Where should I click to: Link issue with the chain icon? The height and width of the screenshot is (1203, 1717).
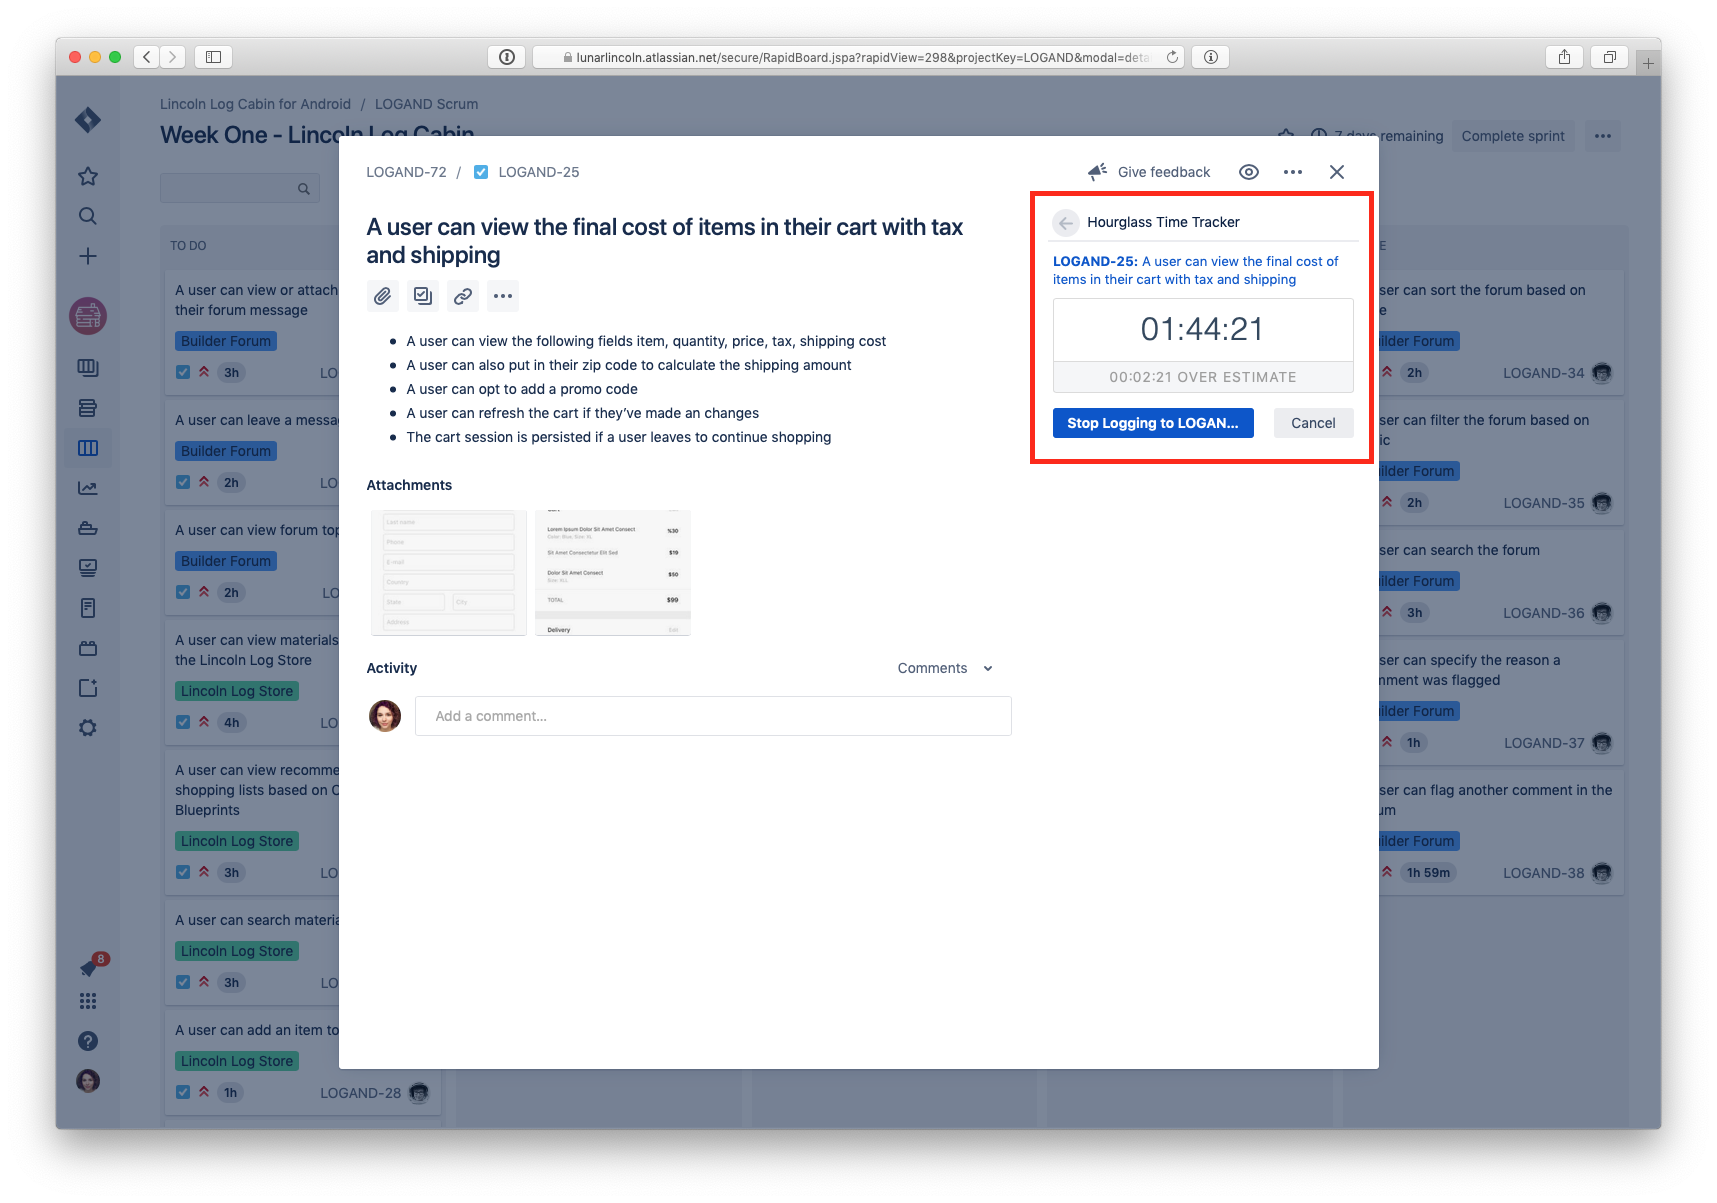[463, 296]
